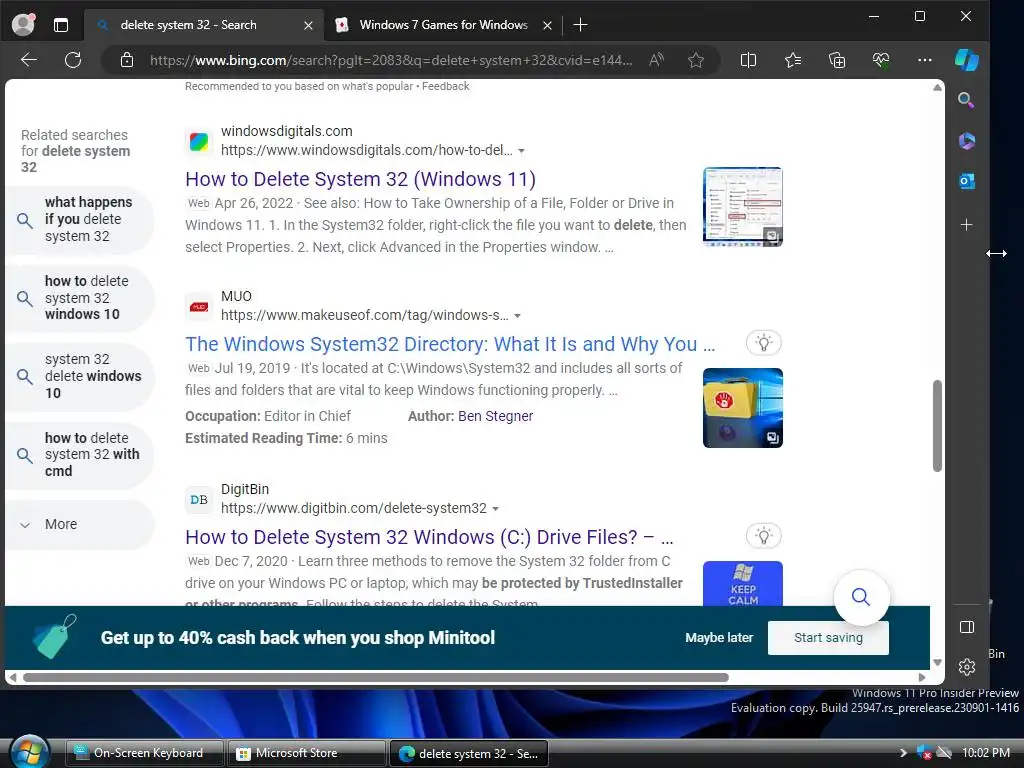Switch to delete system 32 - Search tab
Viewport: 1024px width, 768px height.
[204, 25]
